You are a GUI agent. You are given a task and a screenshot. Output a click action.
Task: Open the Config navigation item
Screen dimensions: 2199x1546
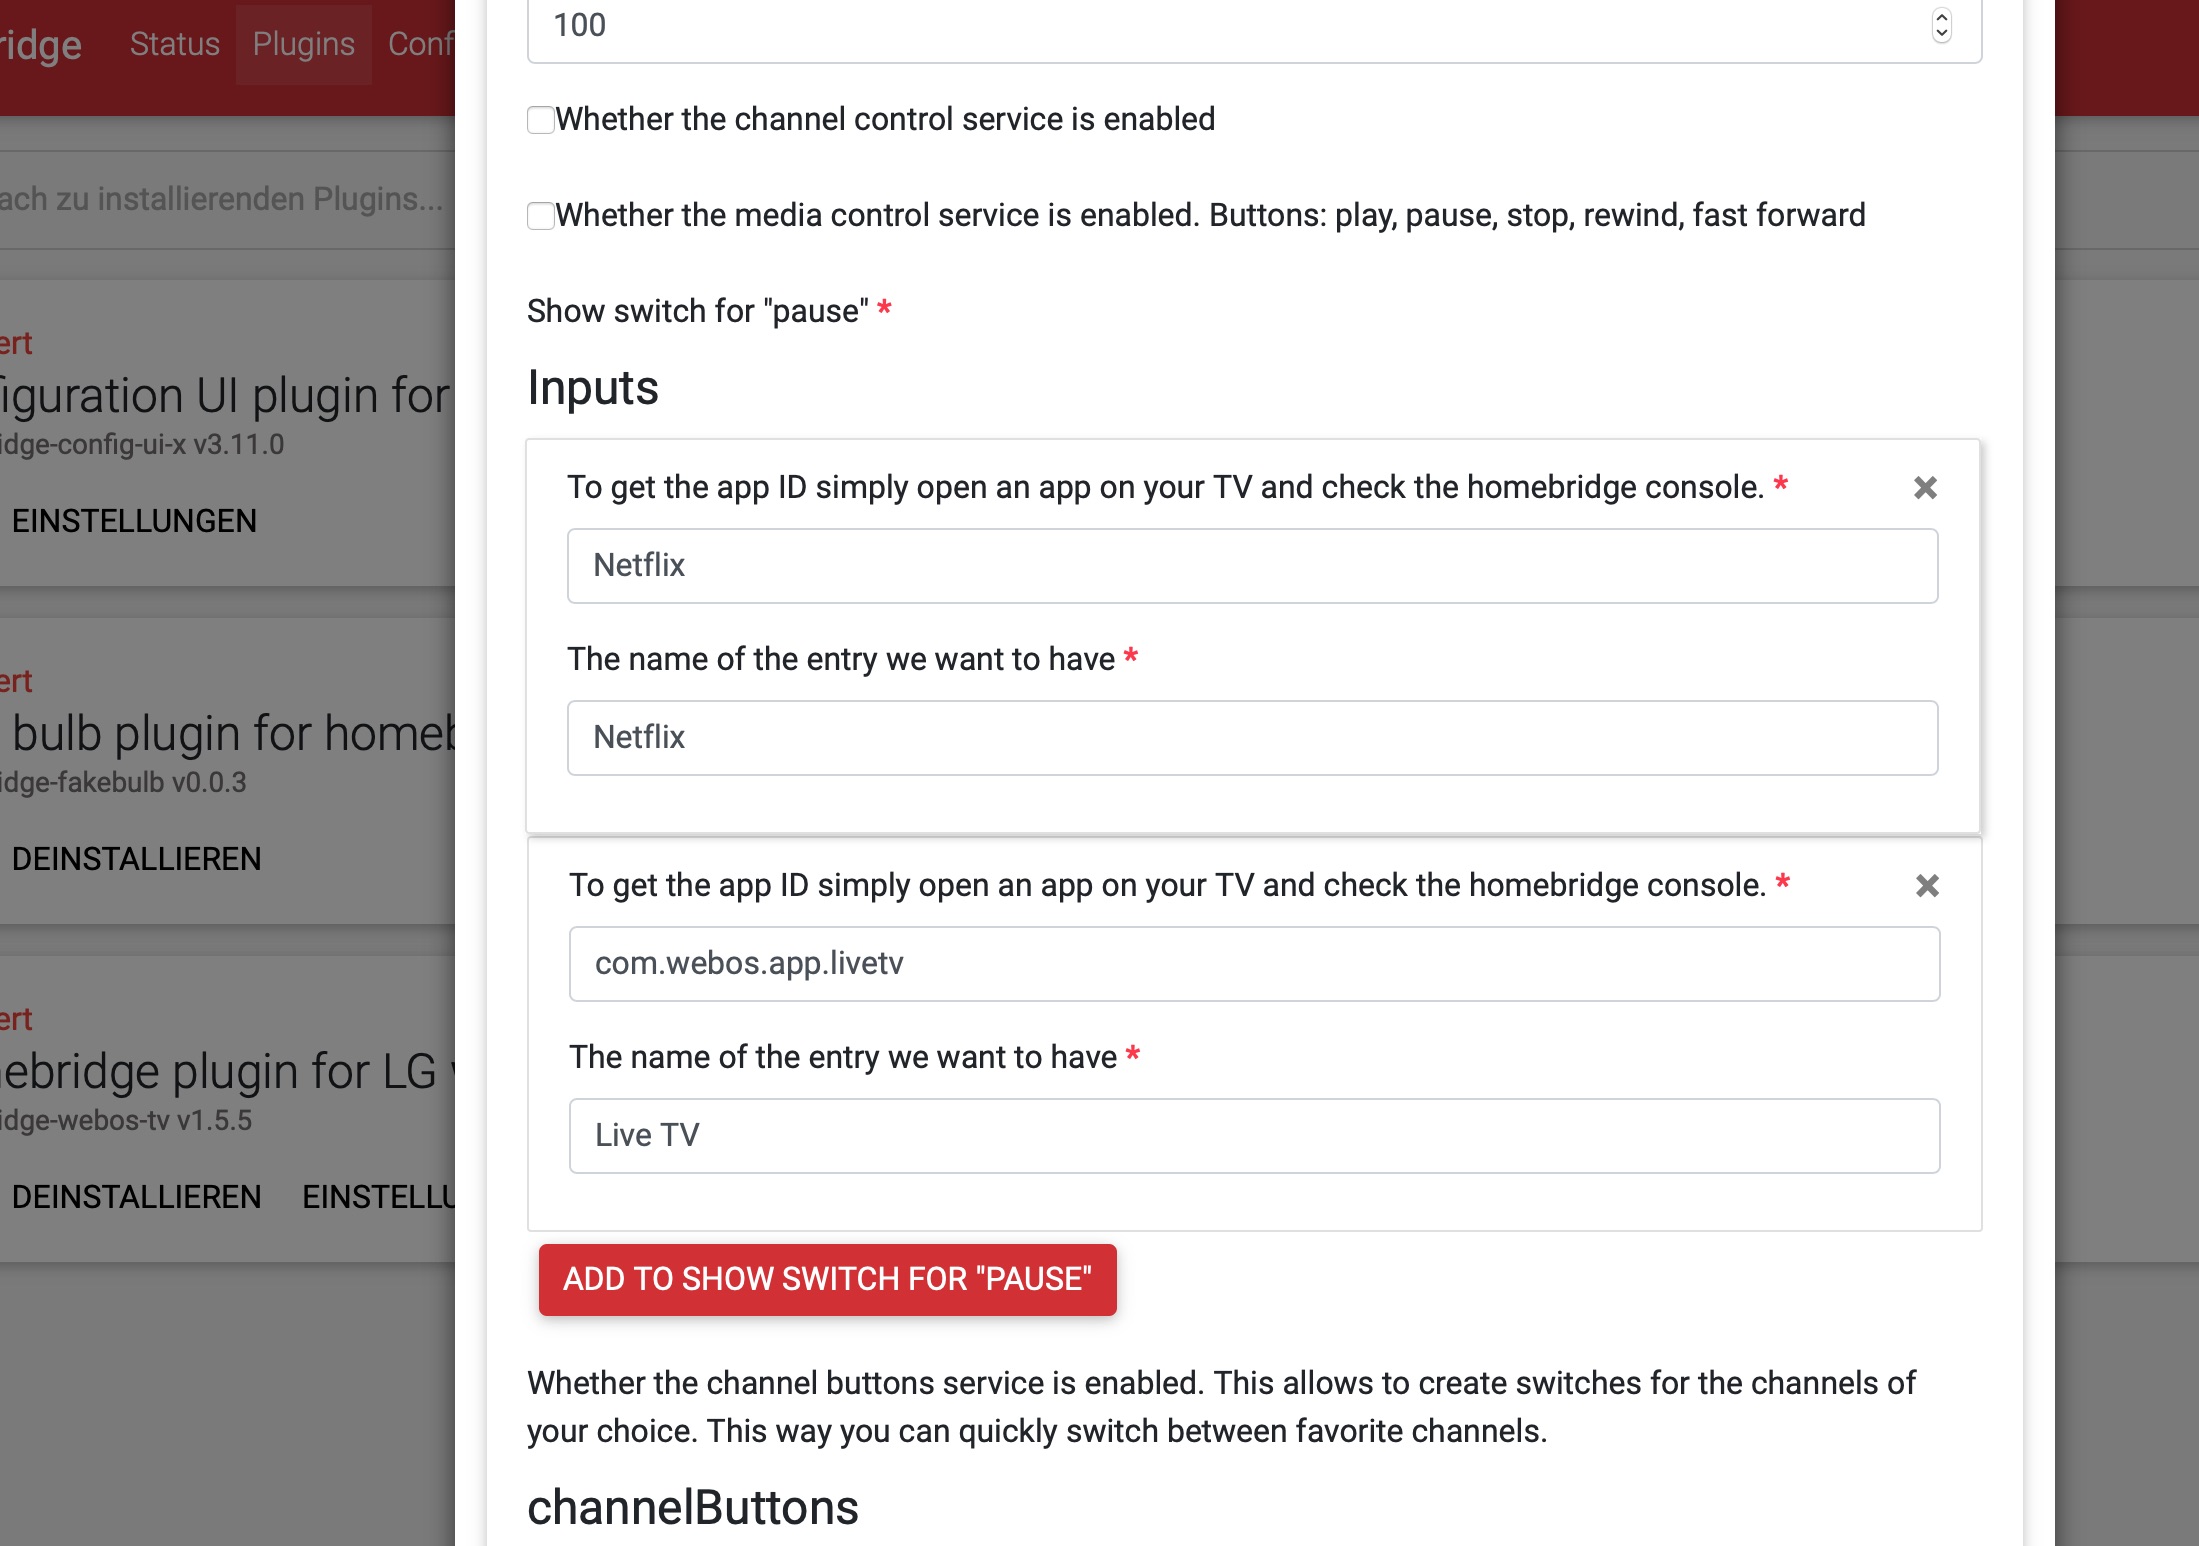tap(421, 44)
